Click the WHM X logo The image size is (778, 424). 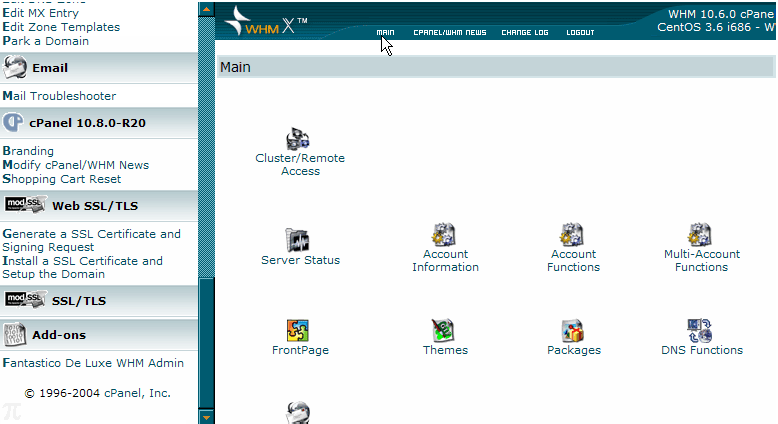pos(265,21)
